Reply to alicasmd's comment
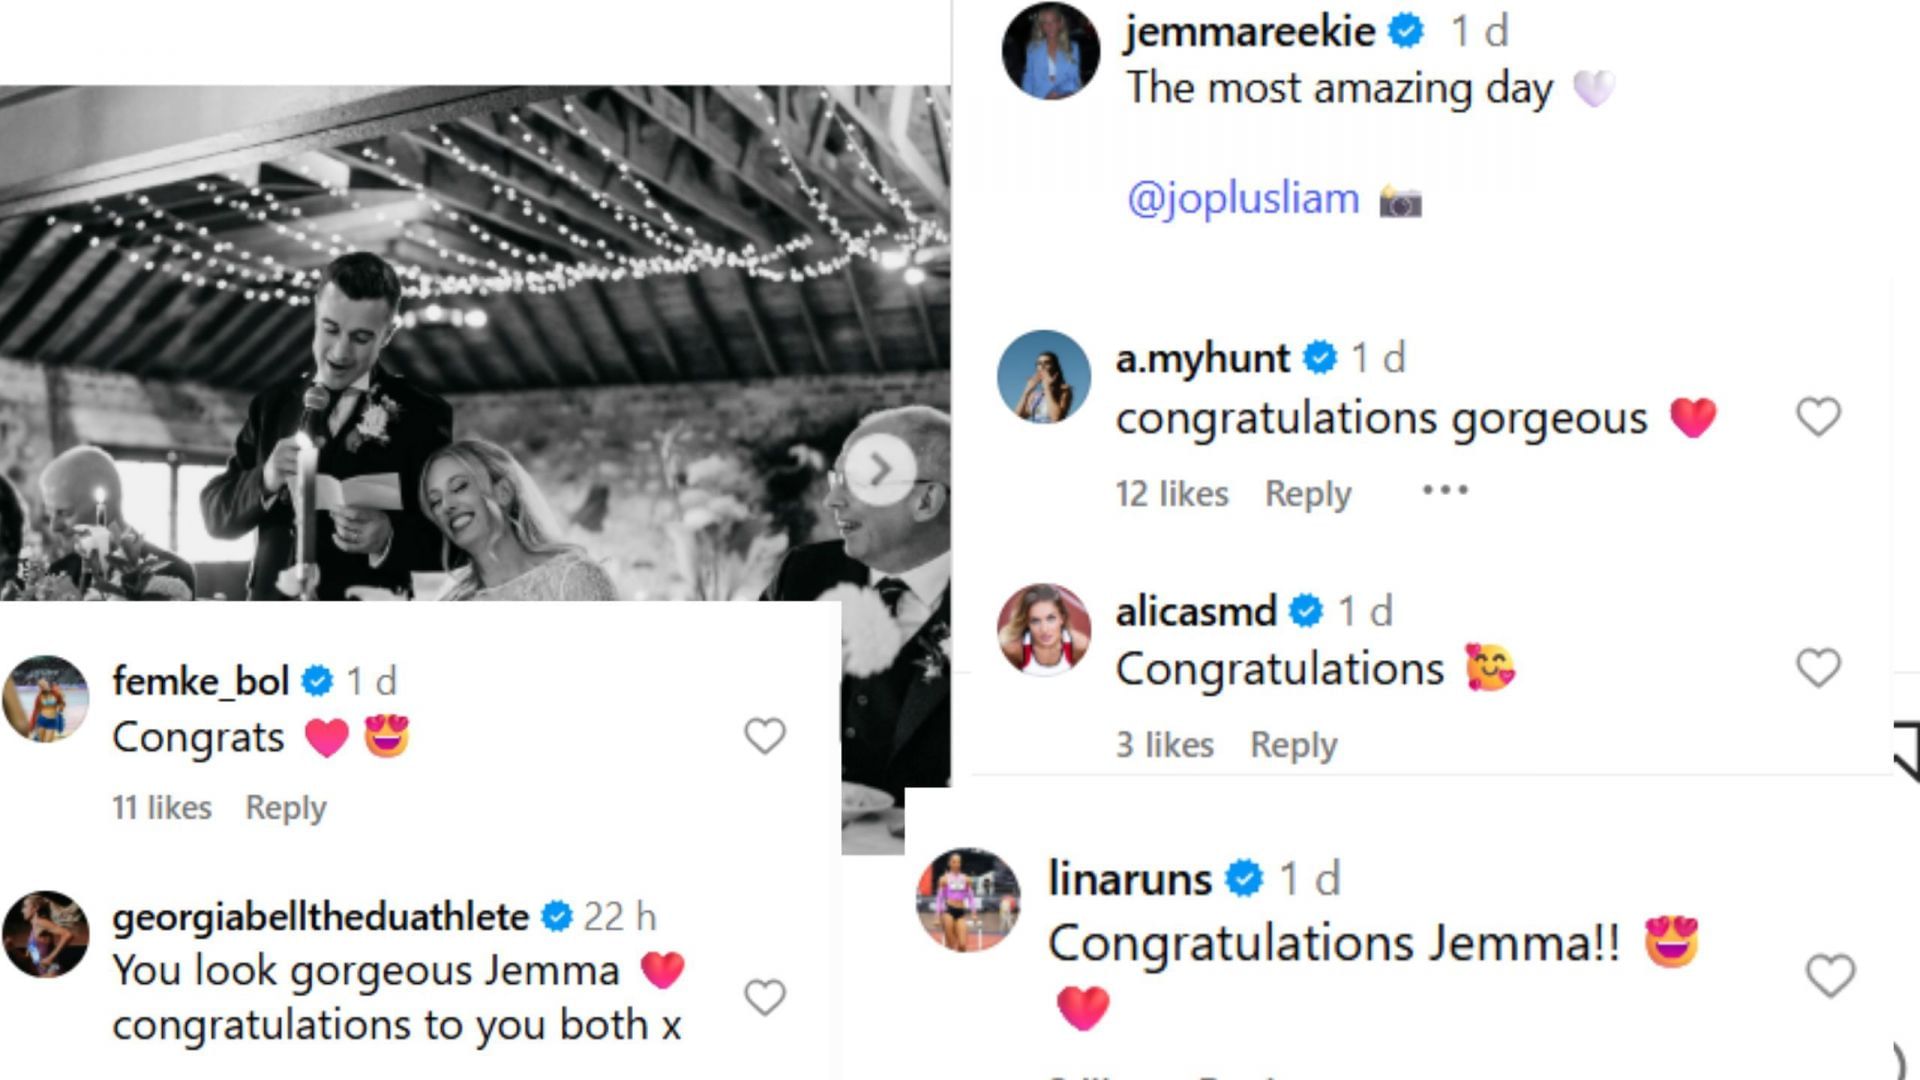 pyautogui.click(x=1293, y=745)
